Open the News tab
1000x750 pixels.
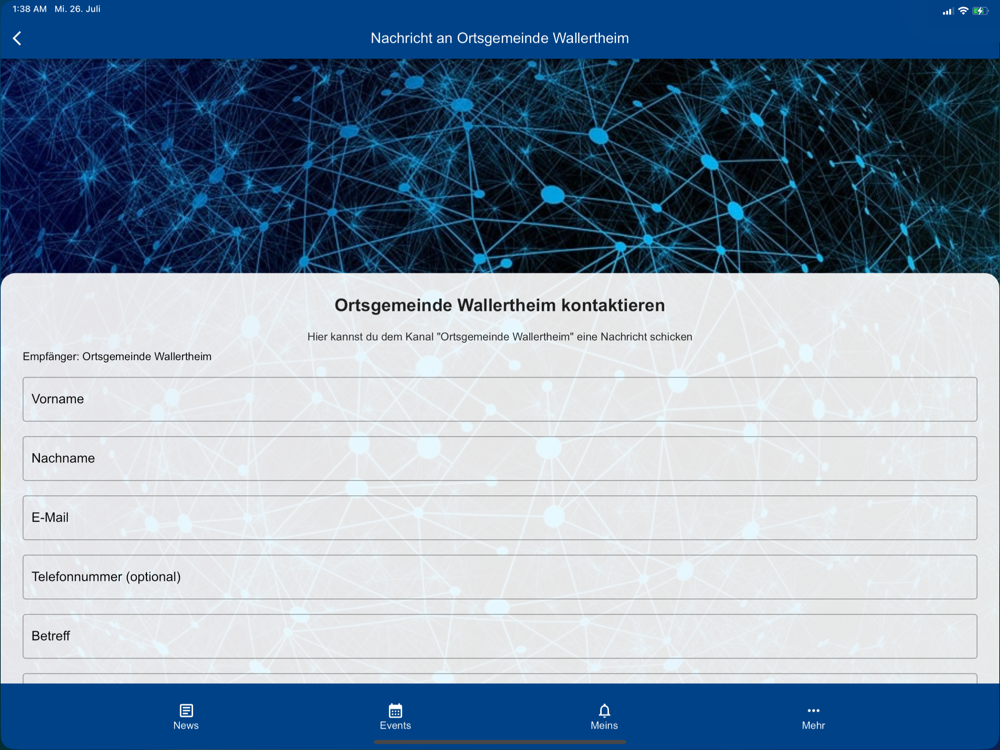(186, 717)
